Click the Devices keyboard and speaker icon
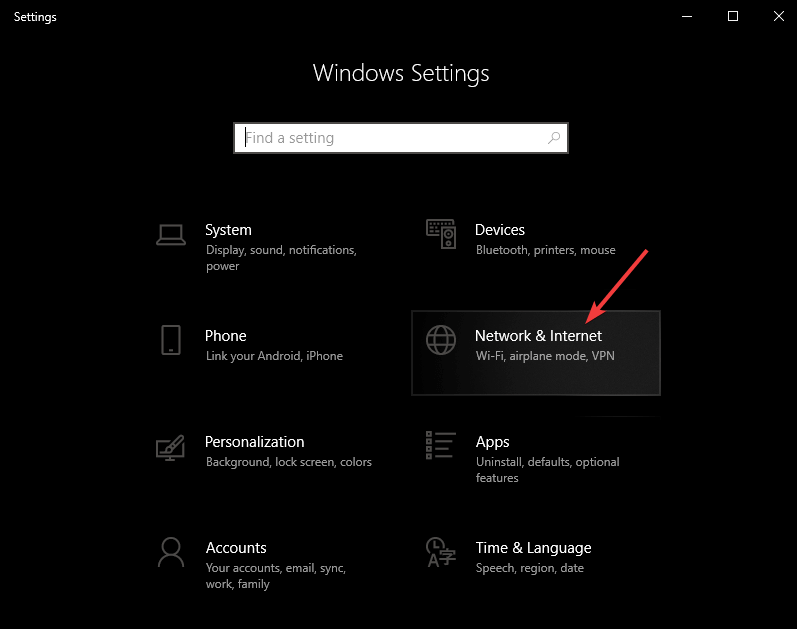 pyautogui.click(x=441, y=234)
